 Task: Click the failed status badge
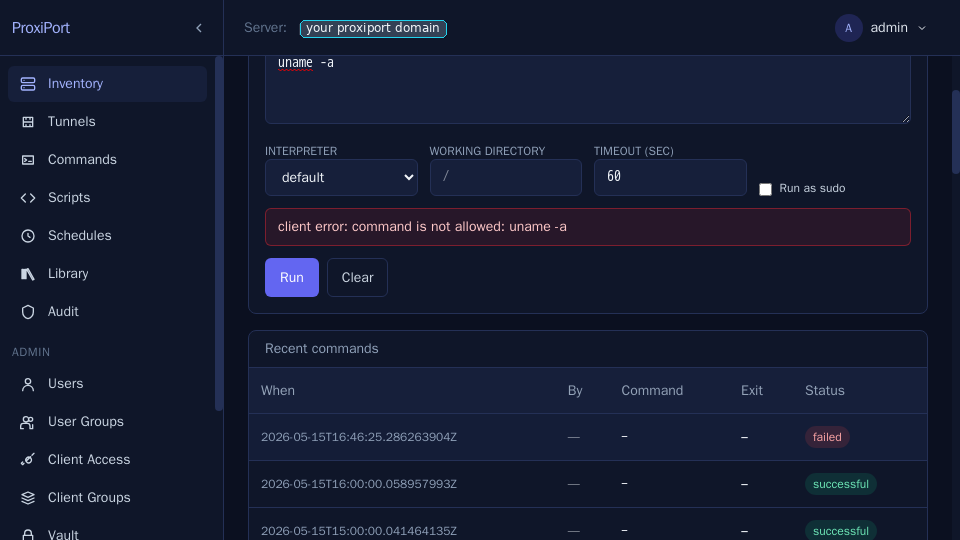827,437
